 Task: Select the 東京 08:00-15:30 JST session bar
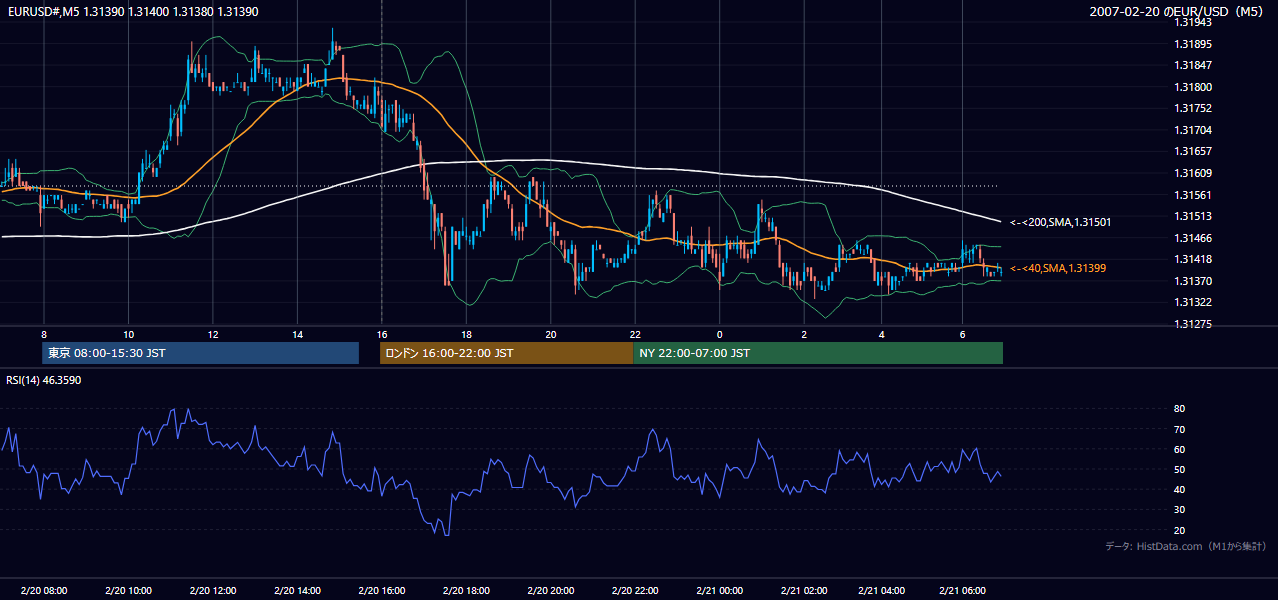[x=201, y=353]
